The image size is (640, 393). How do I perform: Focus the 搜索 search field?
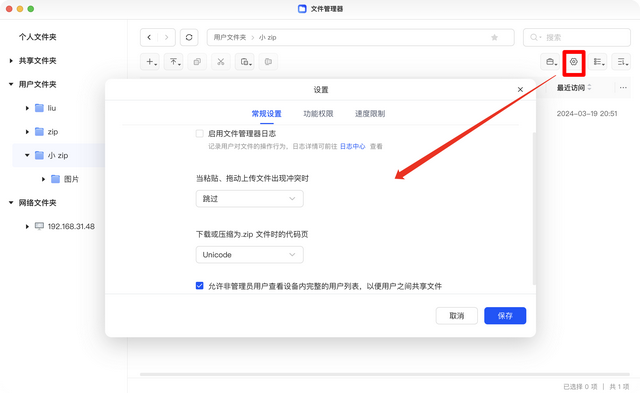577,38
